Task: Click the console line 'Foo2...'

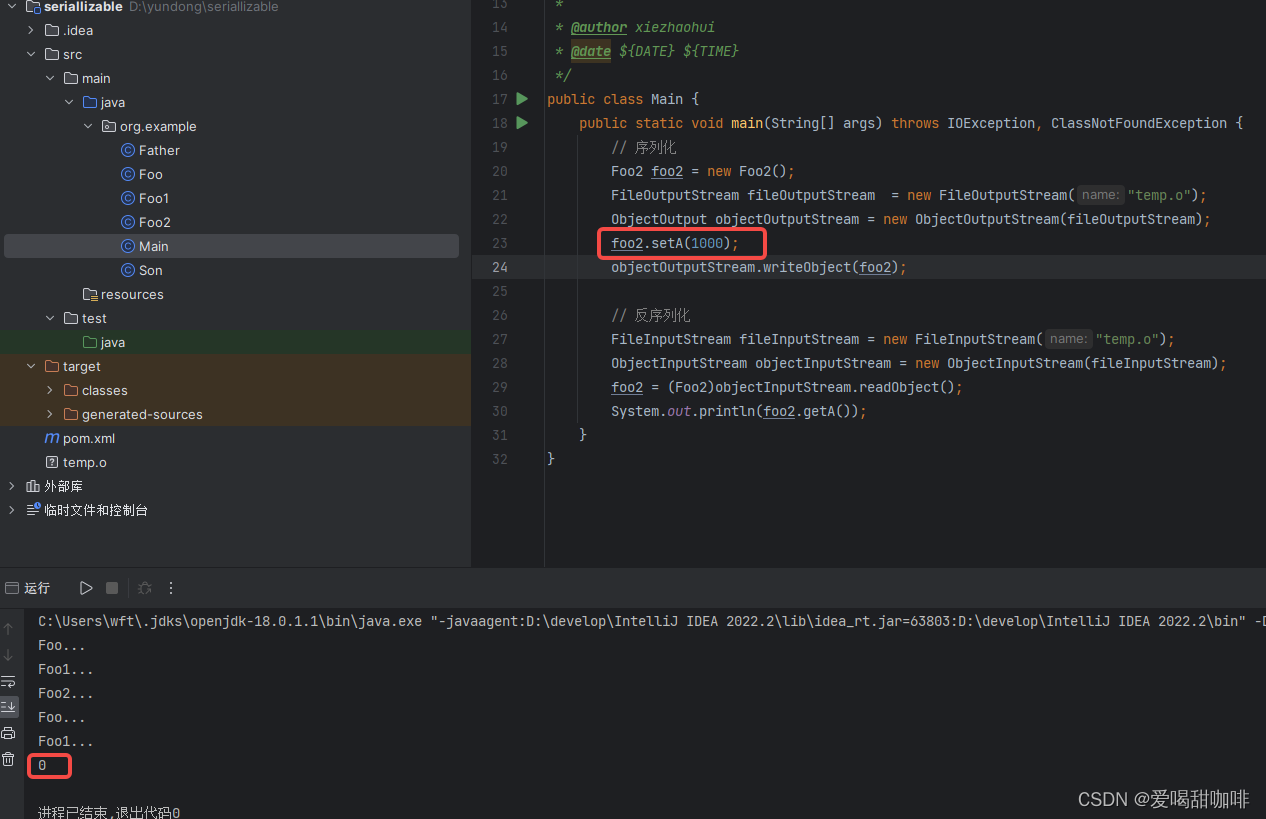Action: point(66,693)
